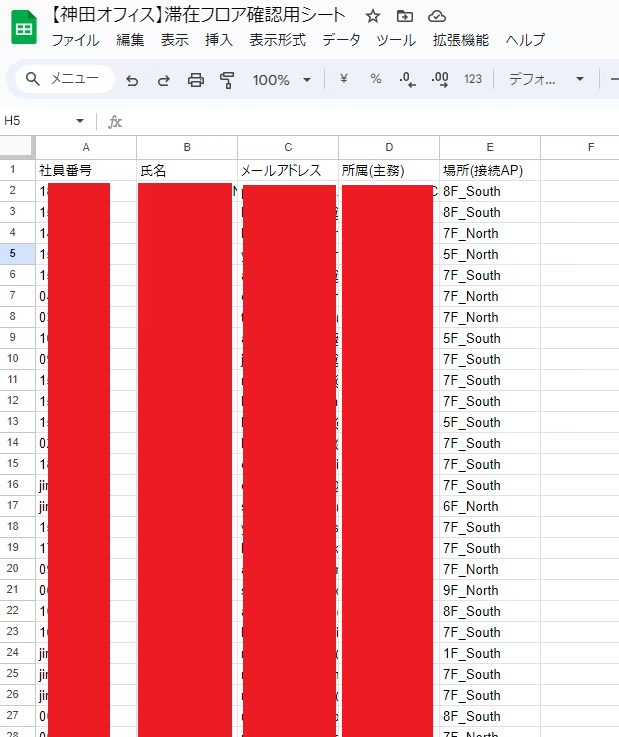Open the ヘルプ menu
The width and height of the screenshot is (619, 737).
pyautogui.click(x=525, y=40)
